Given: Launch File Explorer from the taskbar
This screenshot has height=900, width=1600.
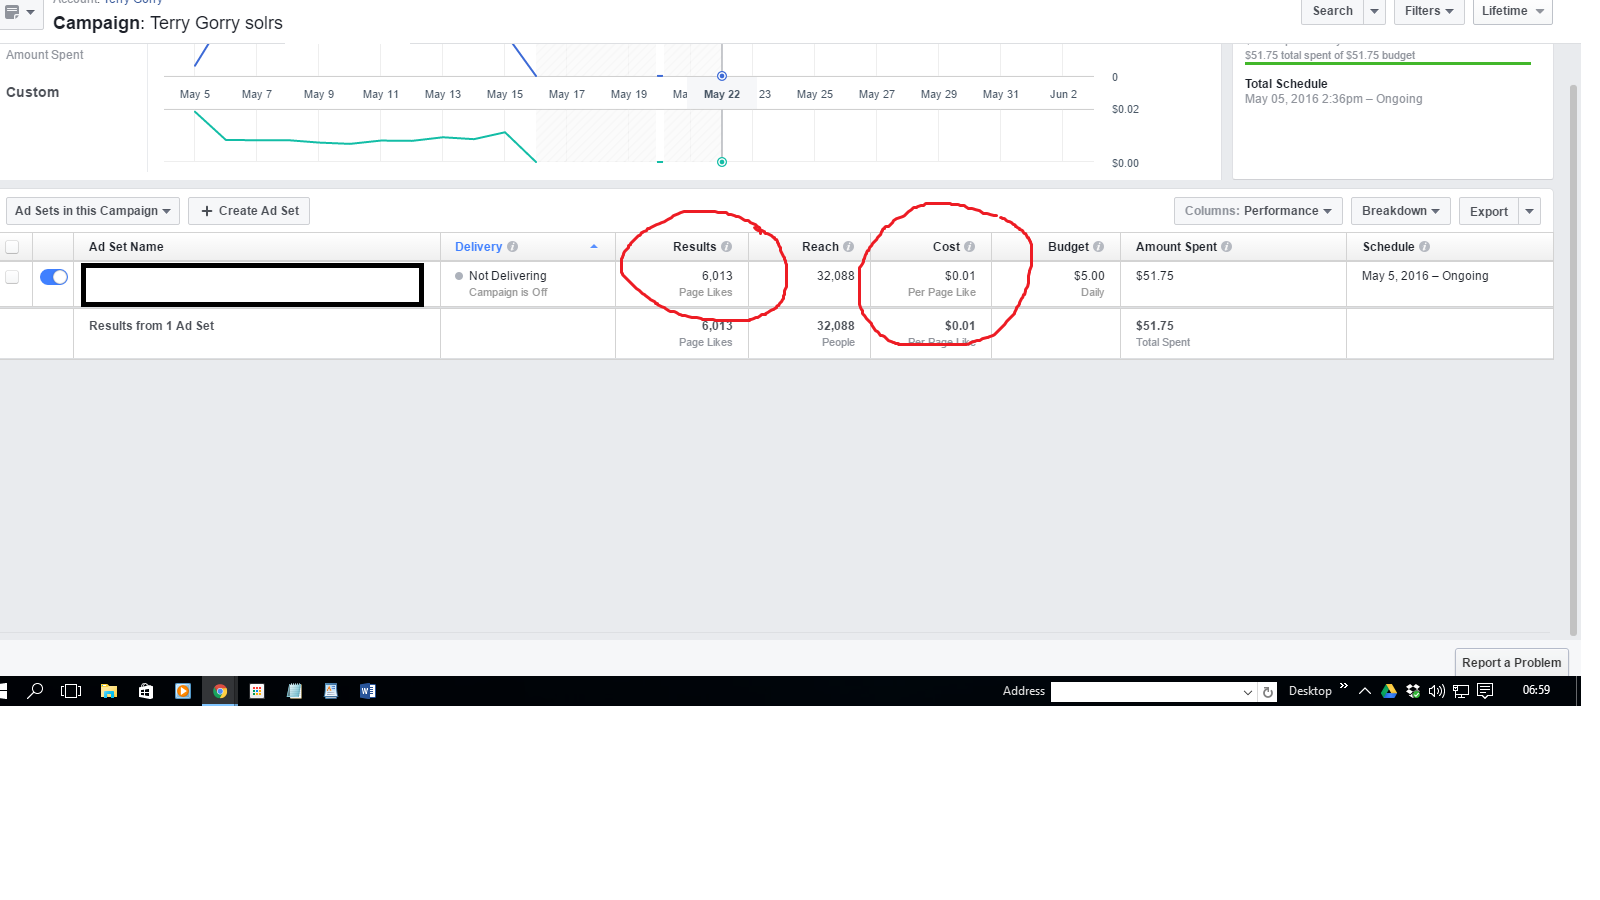Looking at the screenshot, I should (109, 690).
